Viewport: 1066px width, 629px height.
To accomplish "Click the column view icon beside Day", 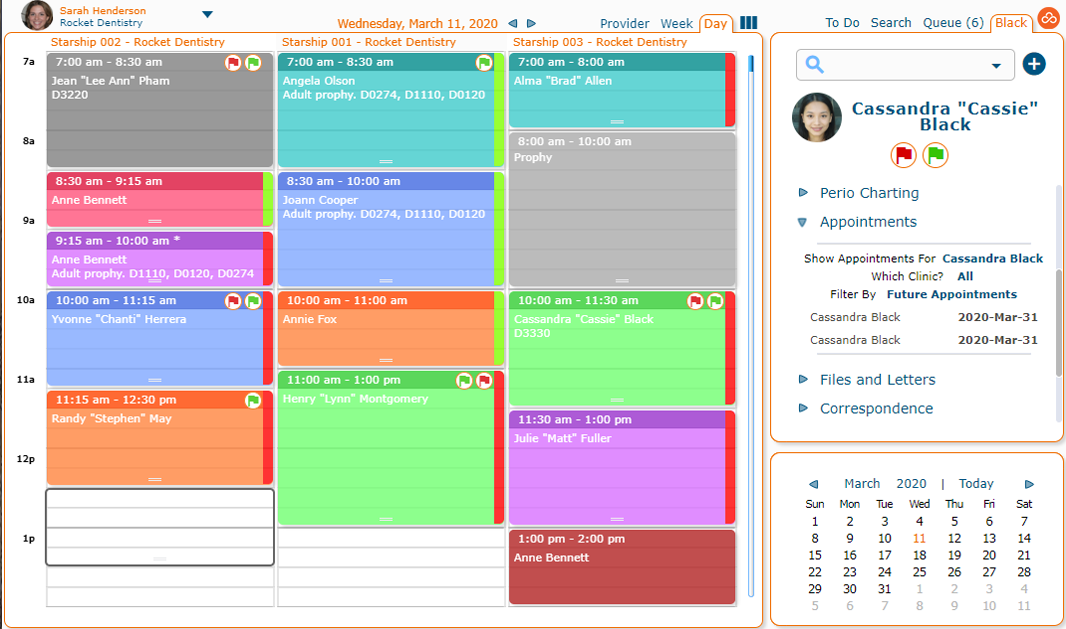I will pyautogui.click(x=748, y=23).
